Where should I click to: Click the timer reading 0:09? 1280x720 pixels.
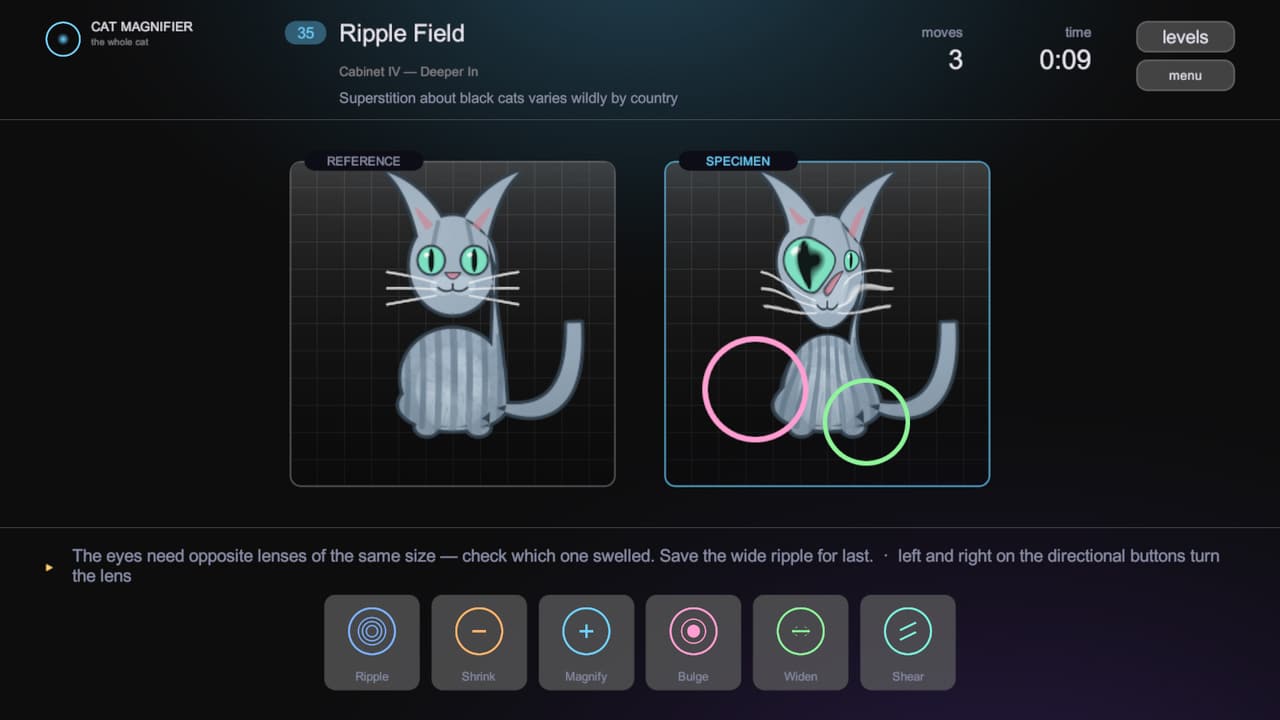(1065, 60)
